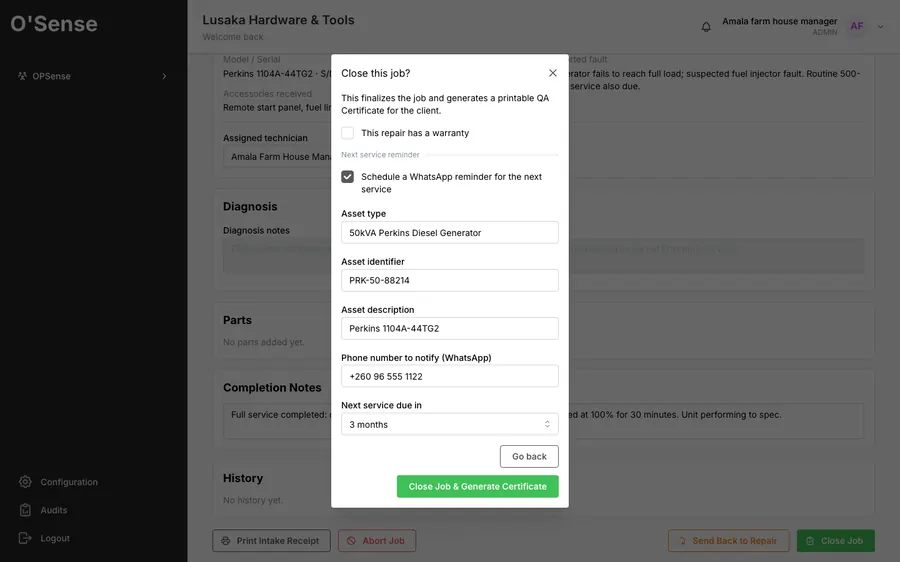Click the 'Next service reminder' section label

click(x=380, y=154)
